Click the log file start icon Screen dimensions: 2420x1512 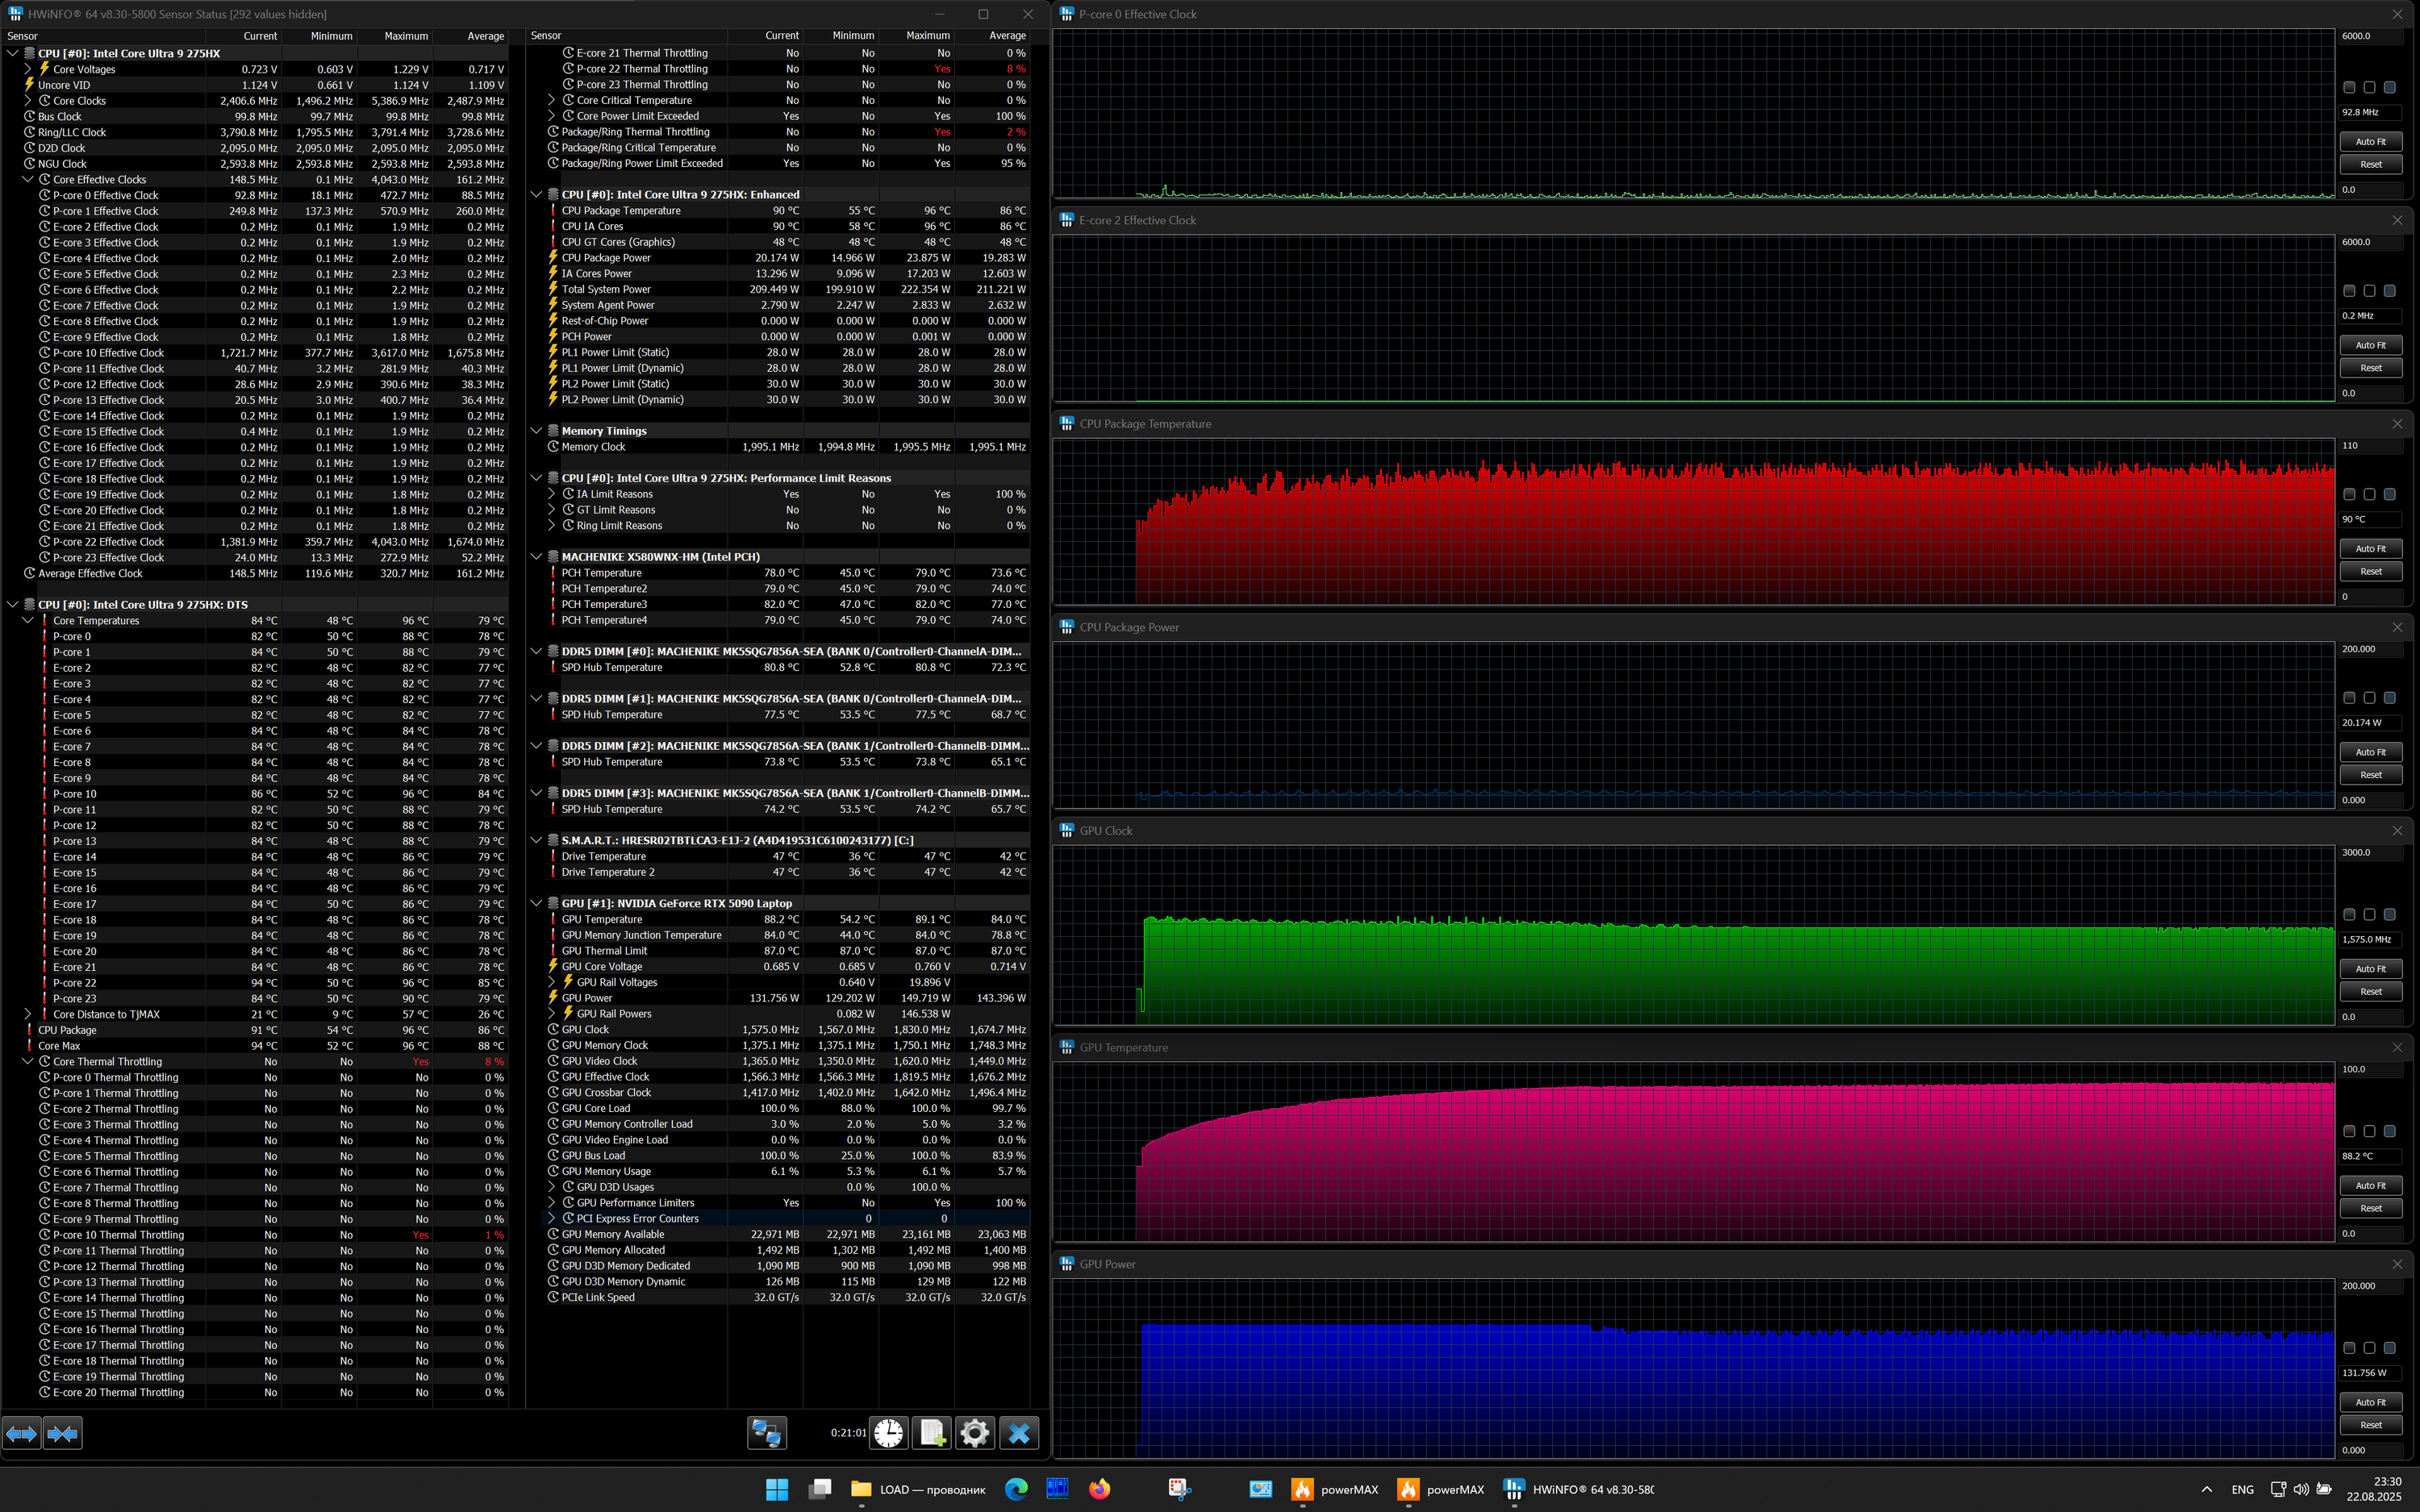[932, 1433]
